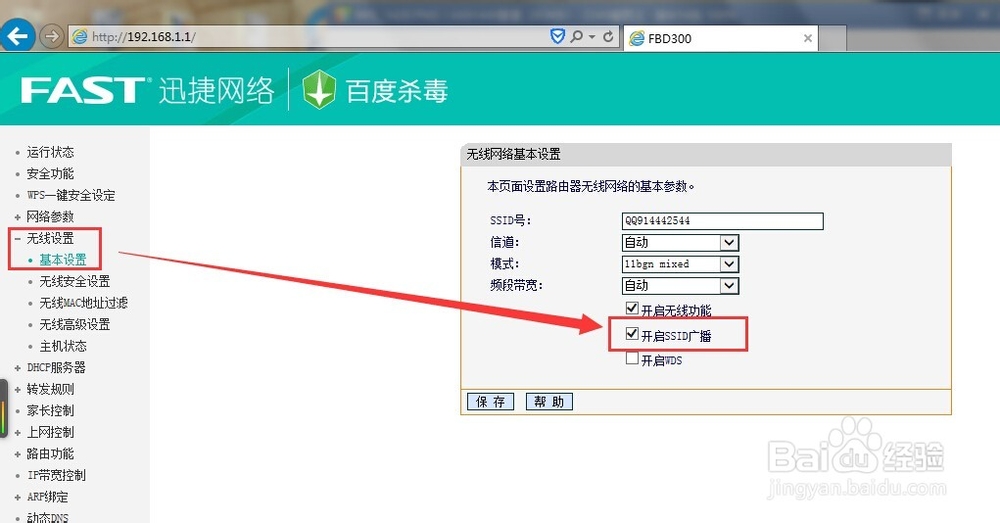Click the search magnifier icon in address bar
Viewport: 1000px width, 523px height.
point(577,36)
